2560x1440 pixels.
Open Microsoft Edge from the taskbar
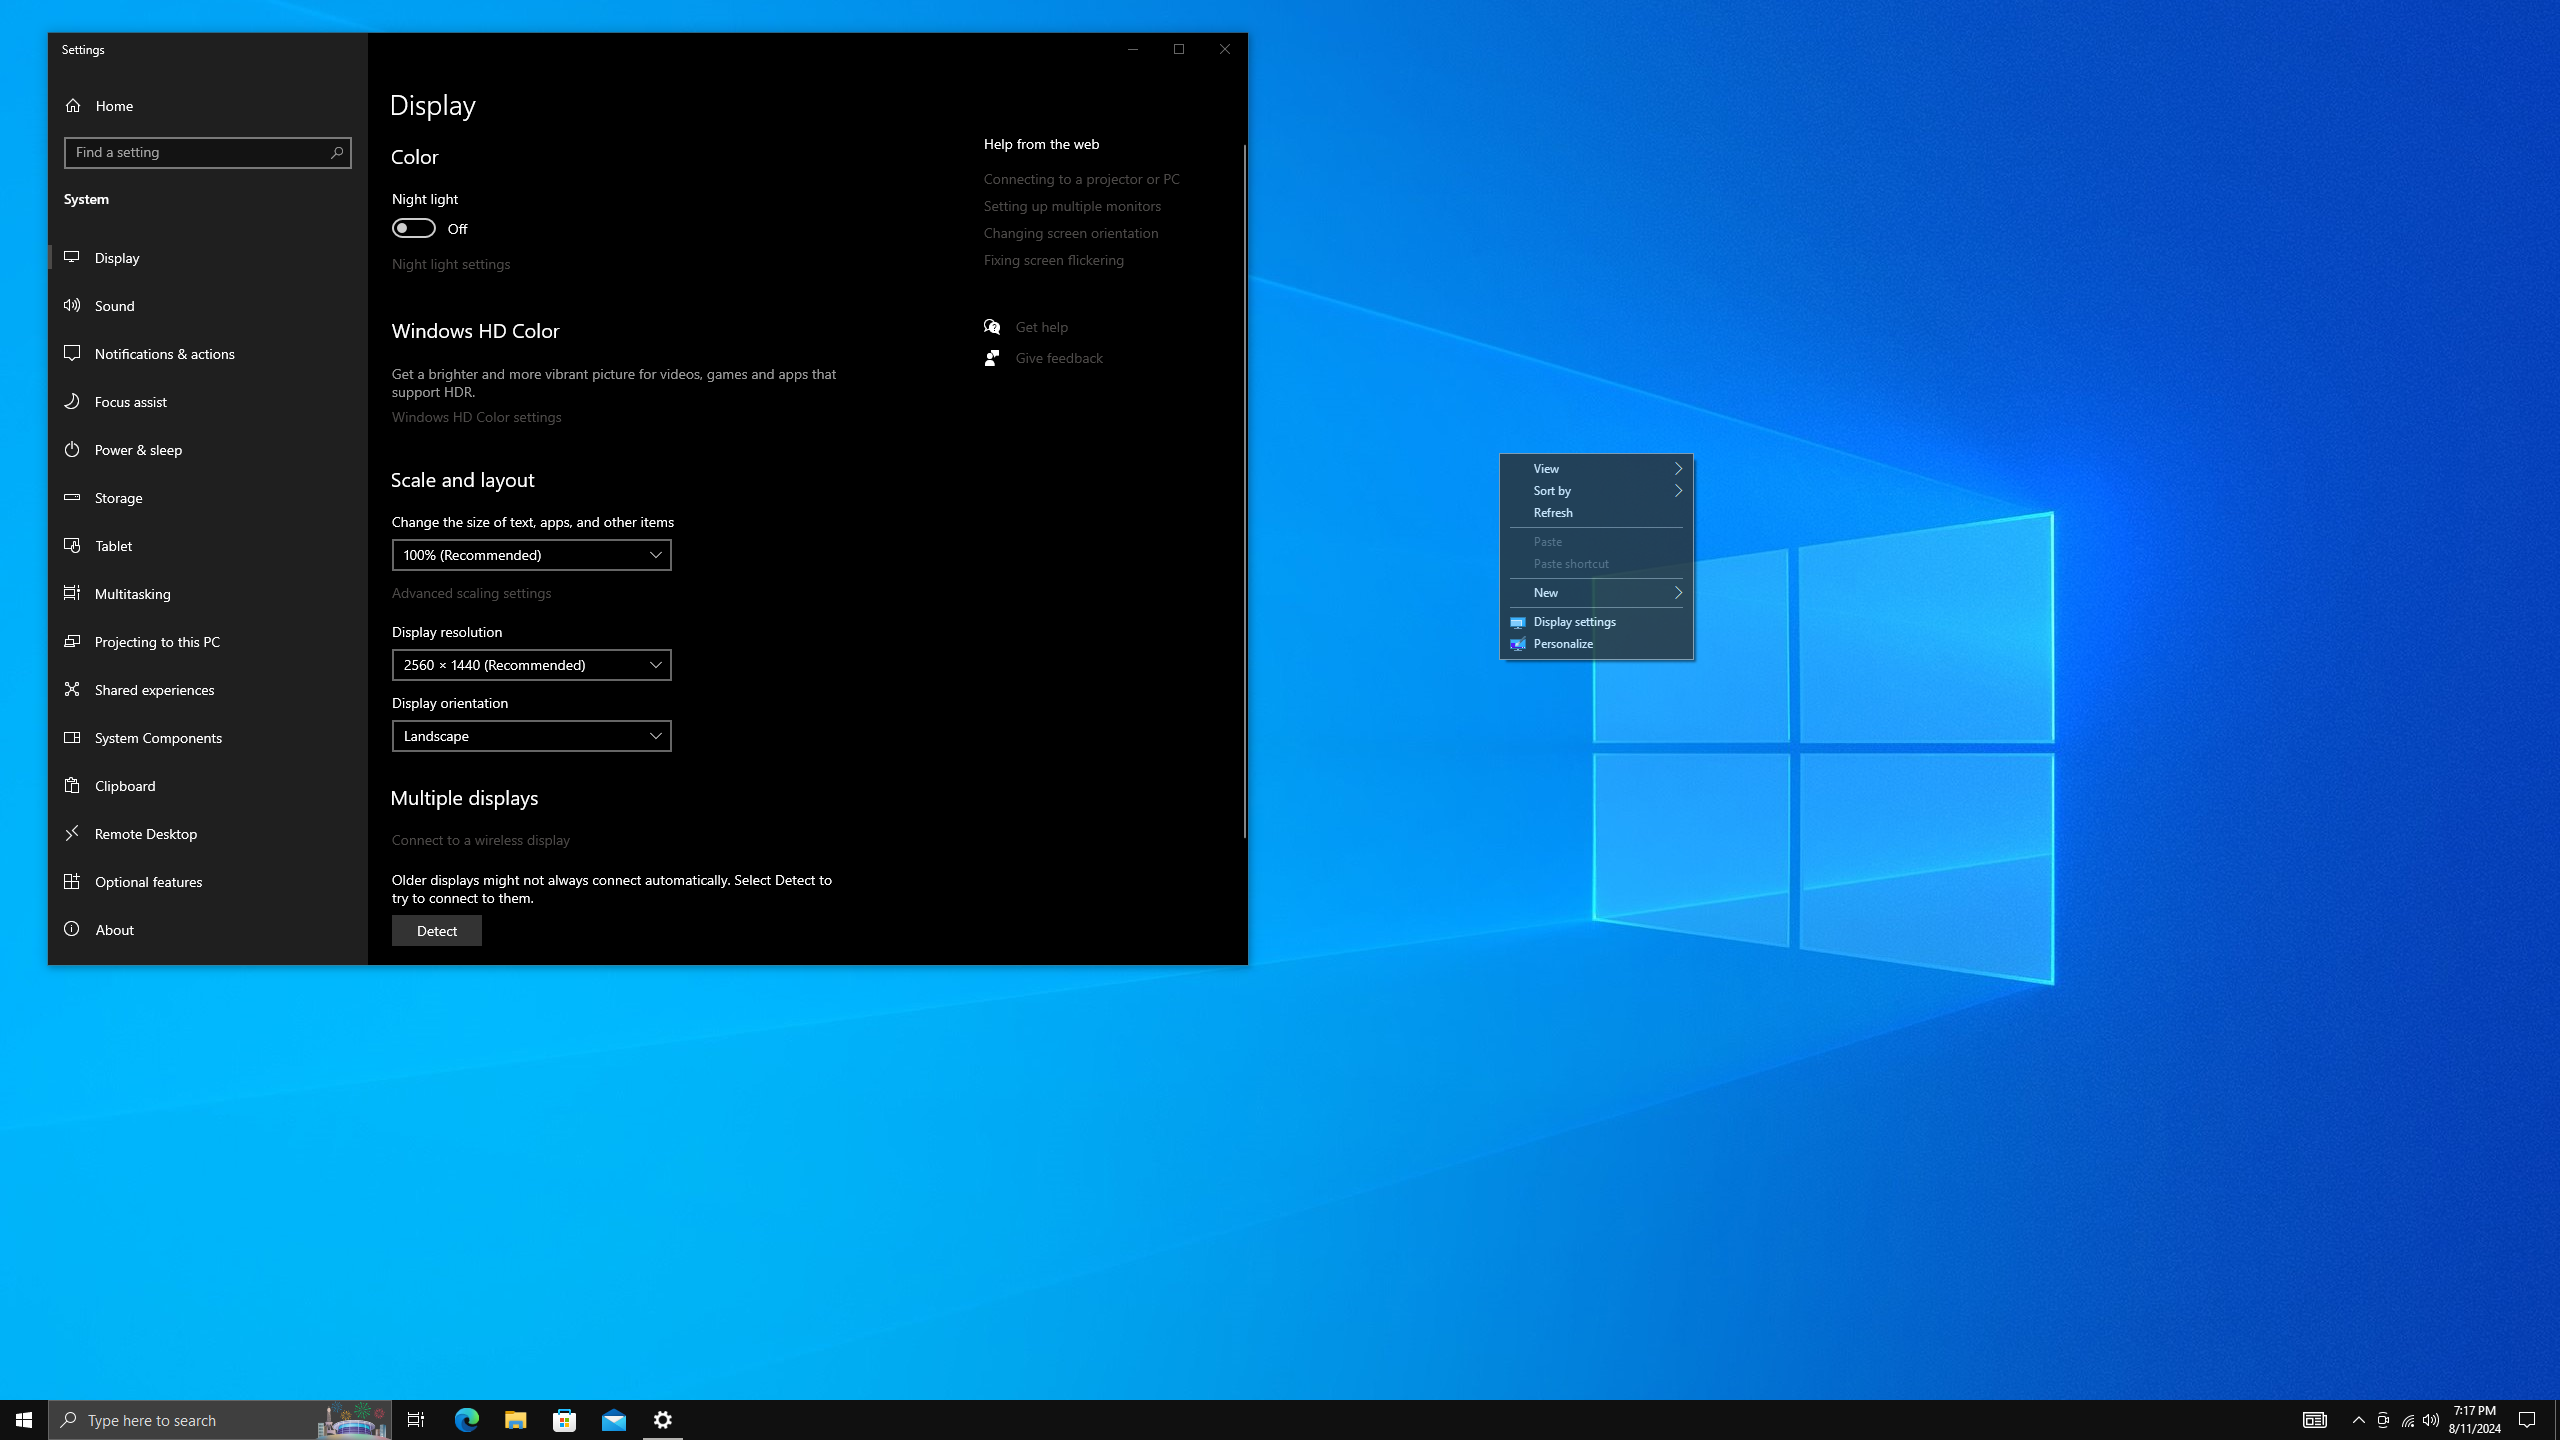click(467, 1419)
